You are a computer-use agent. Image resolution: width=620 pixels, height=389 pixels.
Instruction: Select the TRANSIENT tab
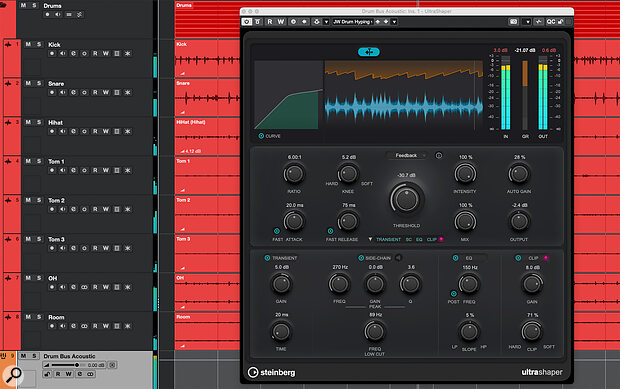(x=388, y=240)
